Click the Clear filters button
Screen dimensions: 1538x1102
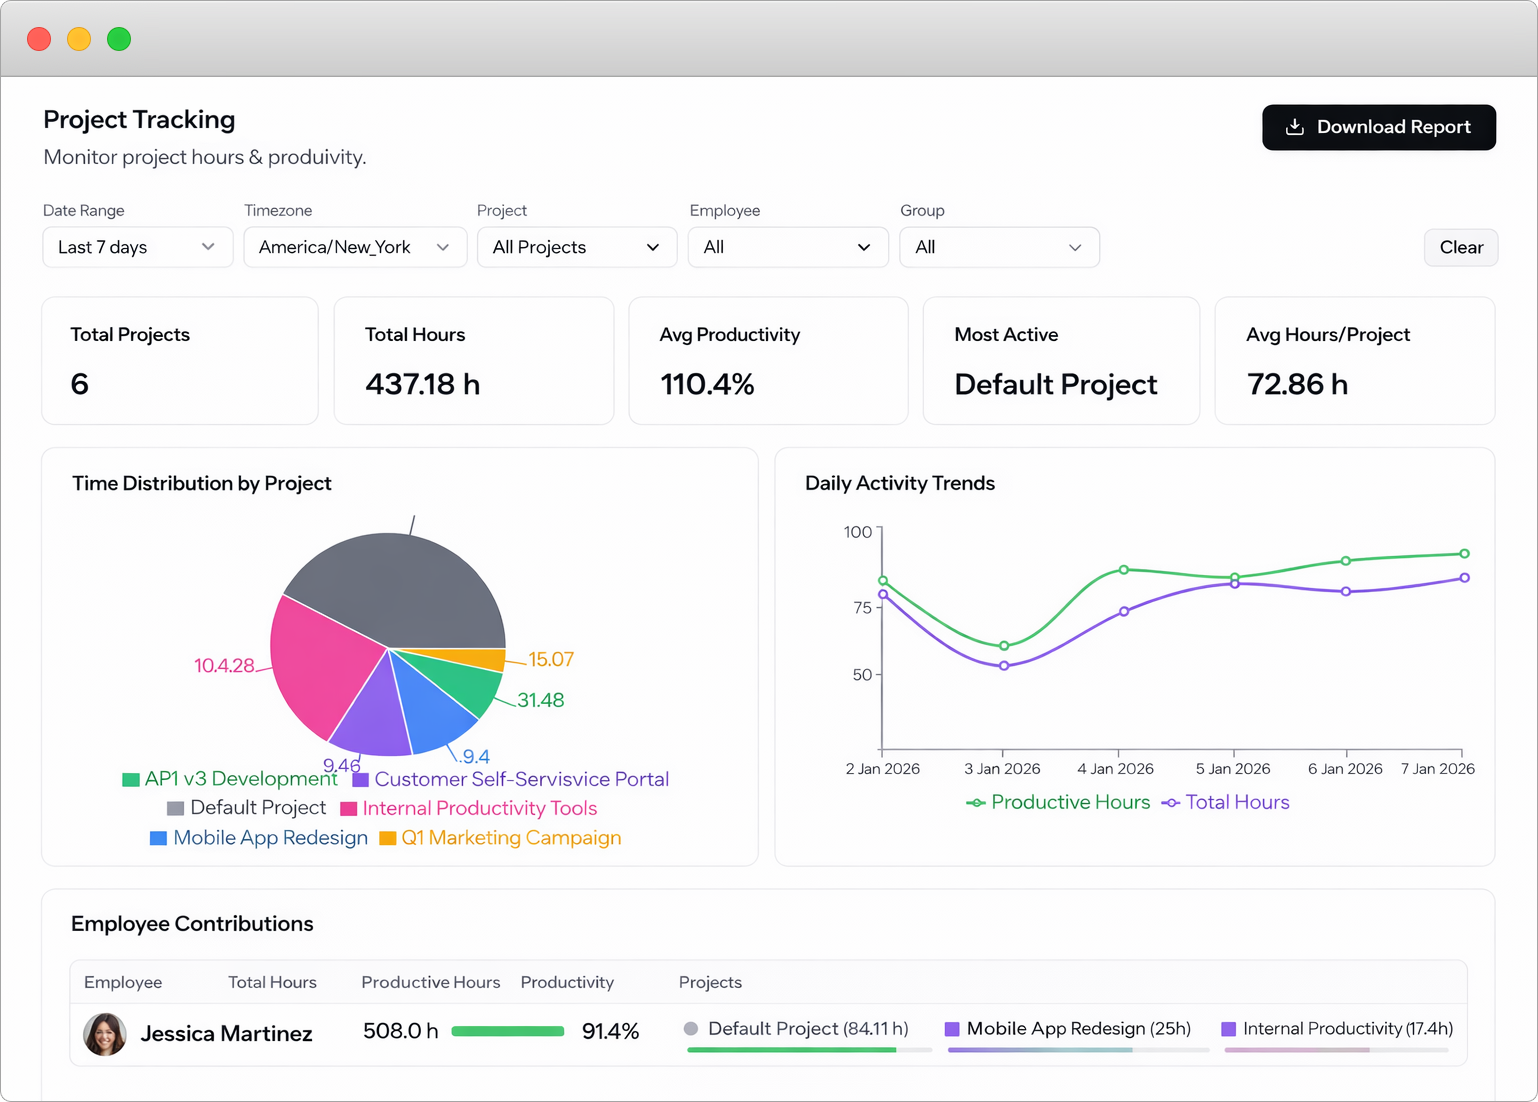(1461, 247)
